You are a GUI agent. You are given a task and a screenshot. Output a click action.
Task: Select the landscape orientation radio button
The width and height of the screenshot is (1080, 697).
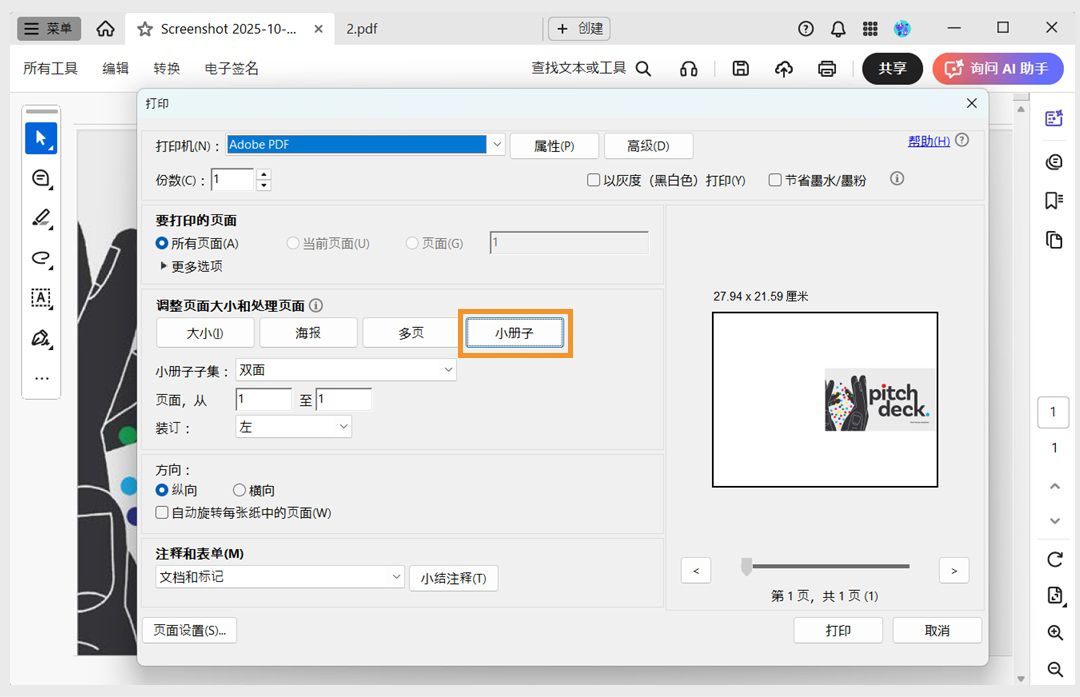pos(237,490)
